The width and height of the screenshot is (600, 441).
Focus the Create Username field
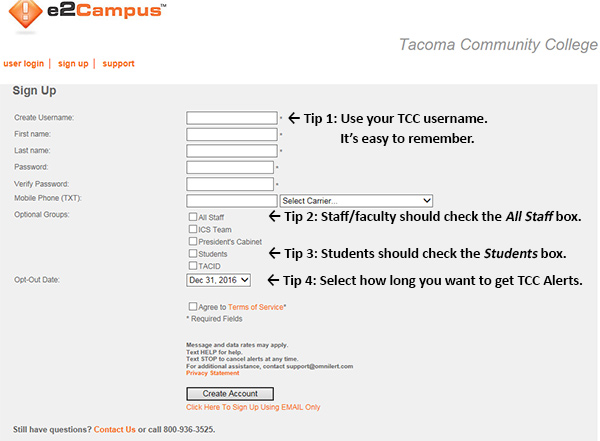pyautogui.click(x=232, y=118)
